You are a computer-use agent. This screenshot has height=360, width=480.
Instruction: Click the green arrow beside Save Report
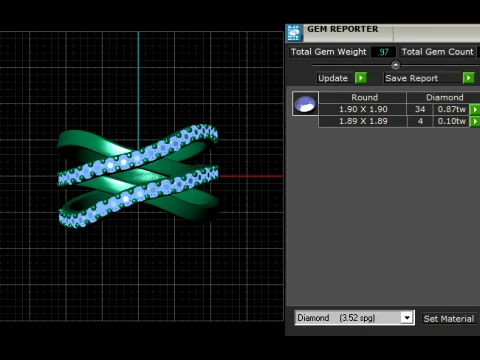point(468,78)
